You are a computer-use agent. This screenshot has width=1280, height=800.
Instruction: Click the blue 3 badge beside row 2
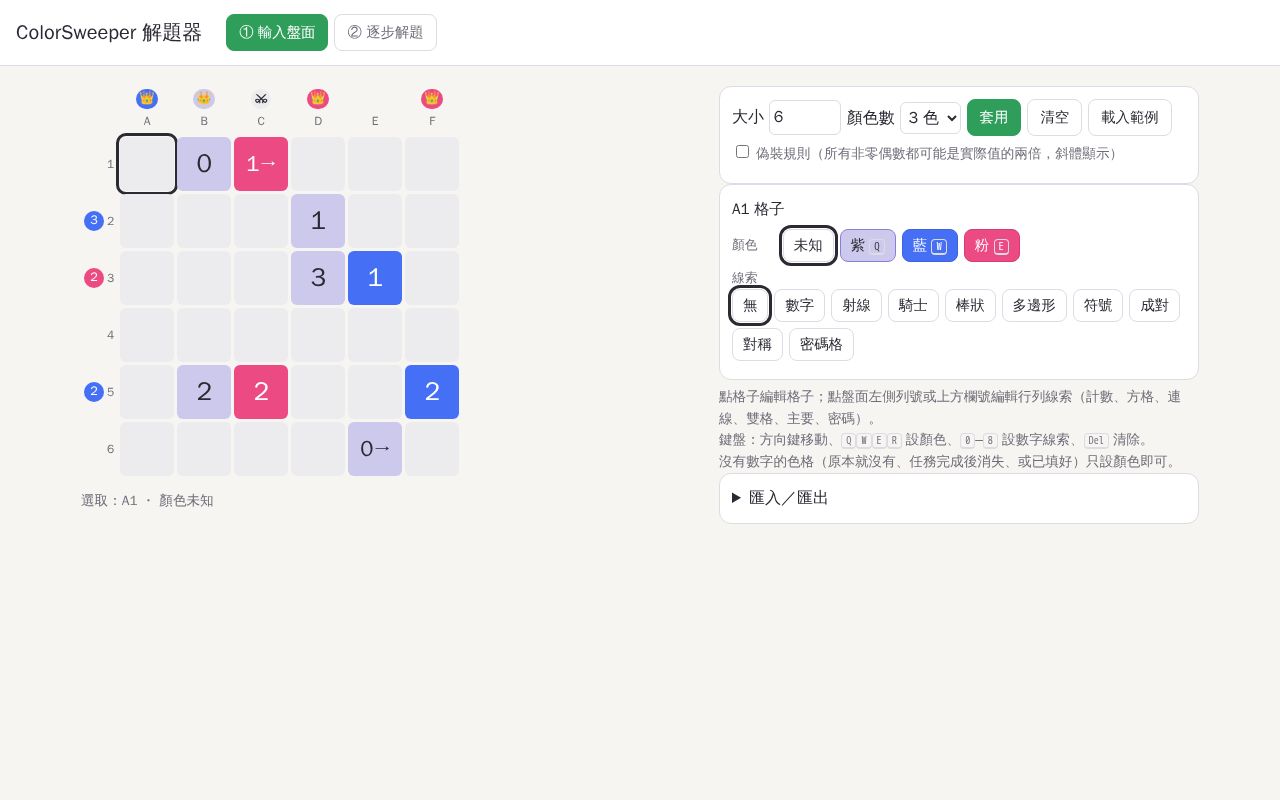94,221
